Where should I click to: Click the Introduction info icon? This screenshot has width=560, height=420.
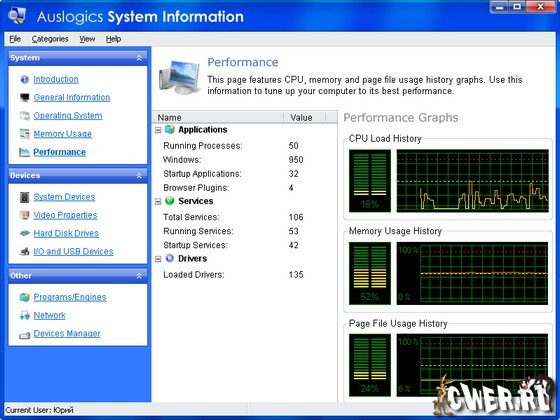click(x=25, y=79)
